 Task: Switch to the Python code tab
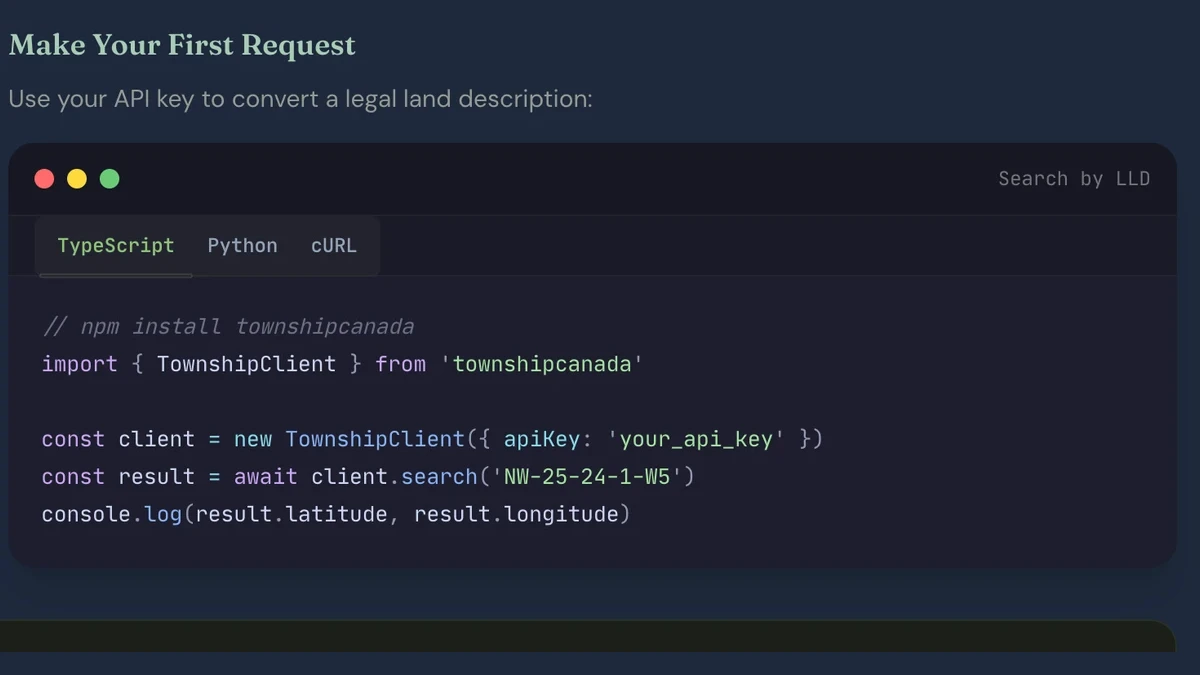(x=242, y=246)
